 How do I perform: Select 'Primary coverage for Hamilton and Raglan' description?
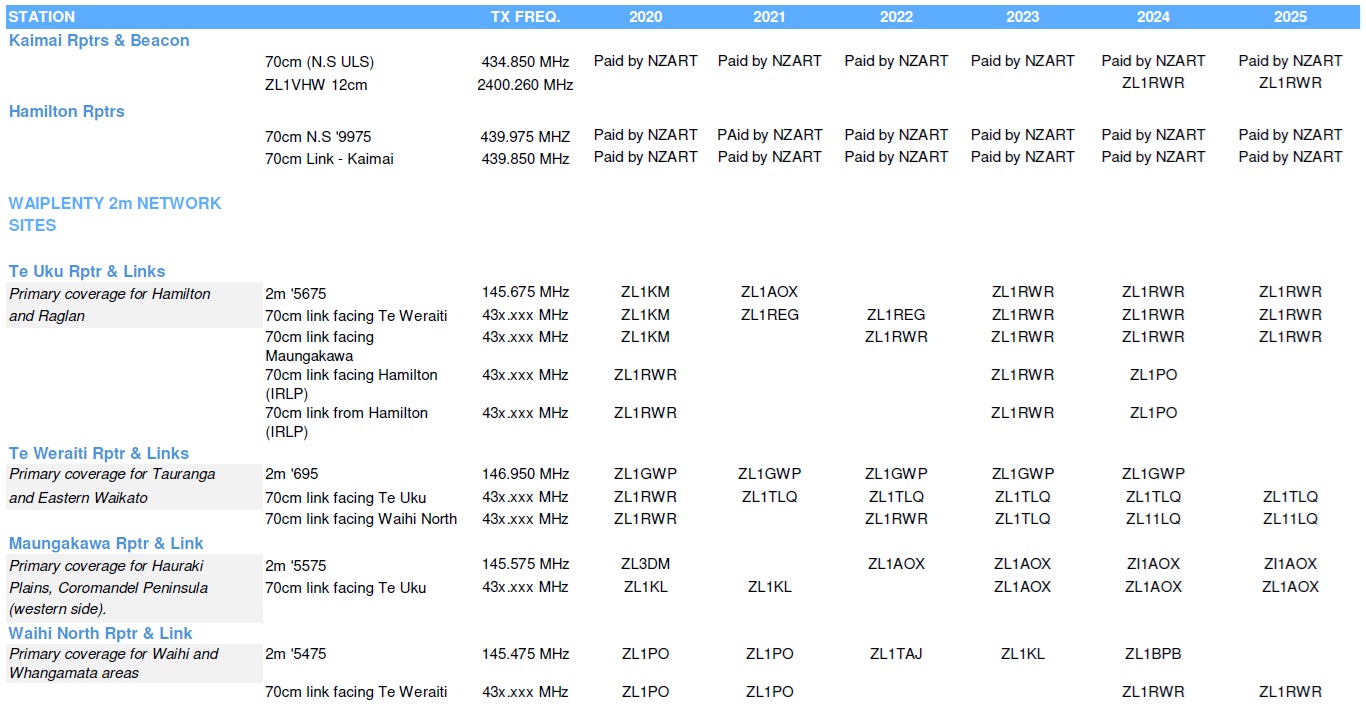pyautogui.click(x=110, y=305)
